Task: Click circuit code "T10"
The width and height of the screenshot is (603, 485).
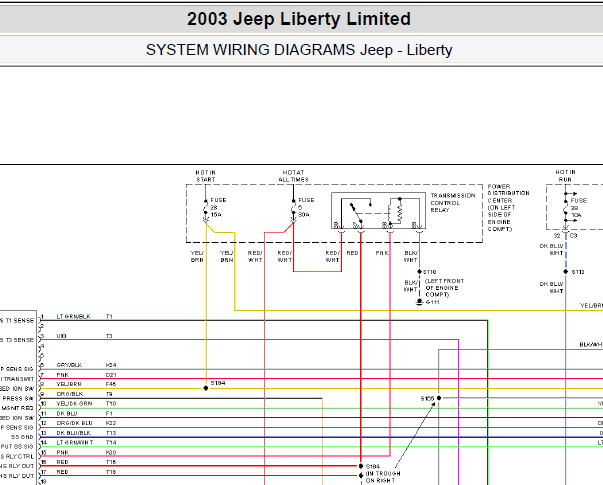Action: click(111, 404)
